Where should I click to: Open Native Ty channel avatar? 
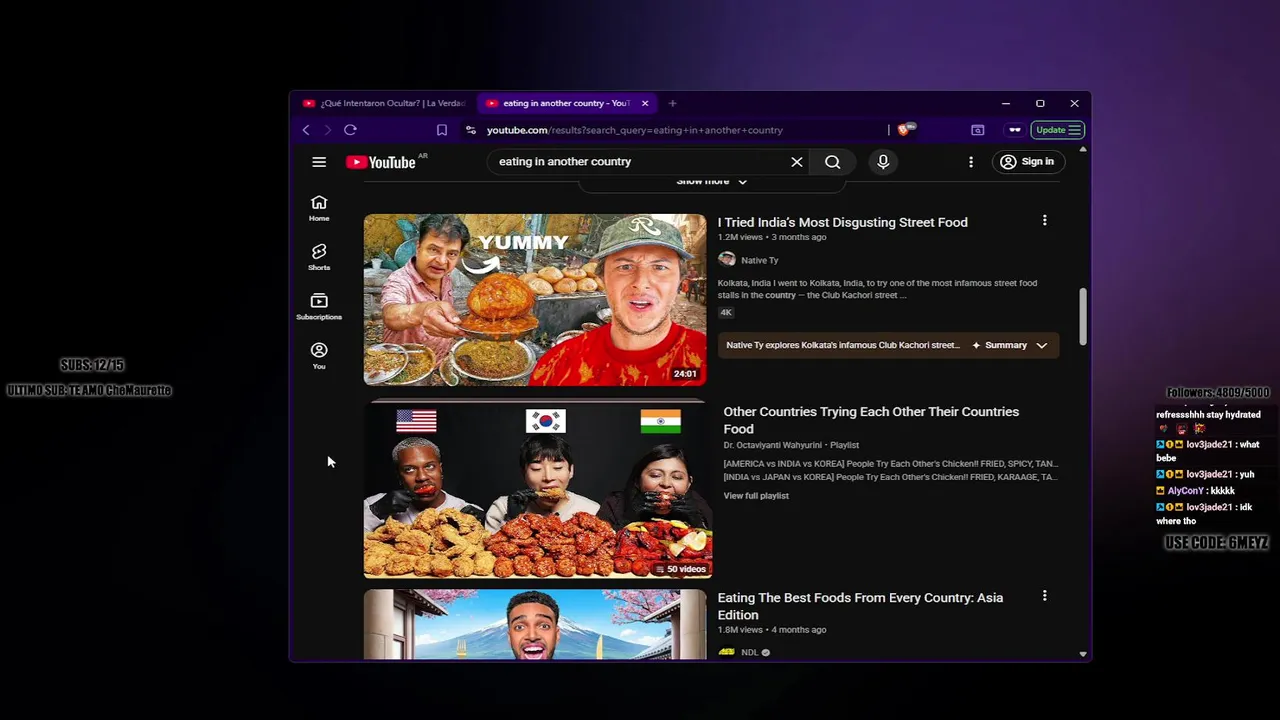tap(727, 260)
